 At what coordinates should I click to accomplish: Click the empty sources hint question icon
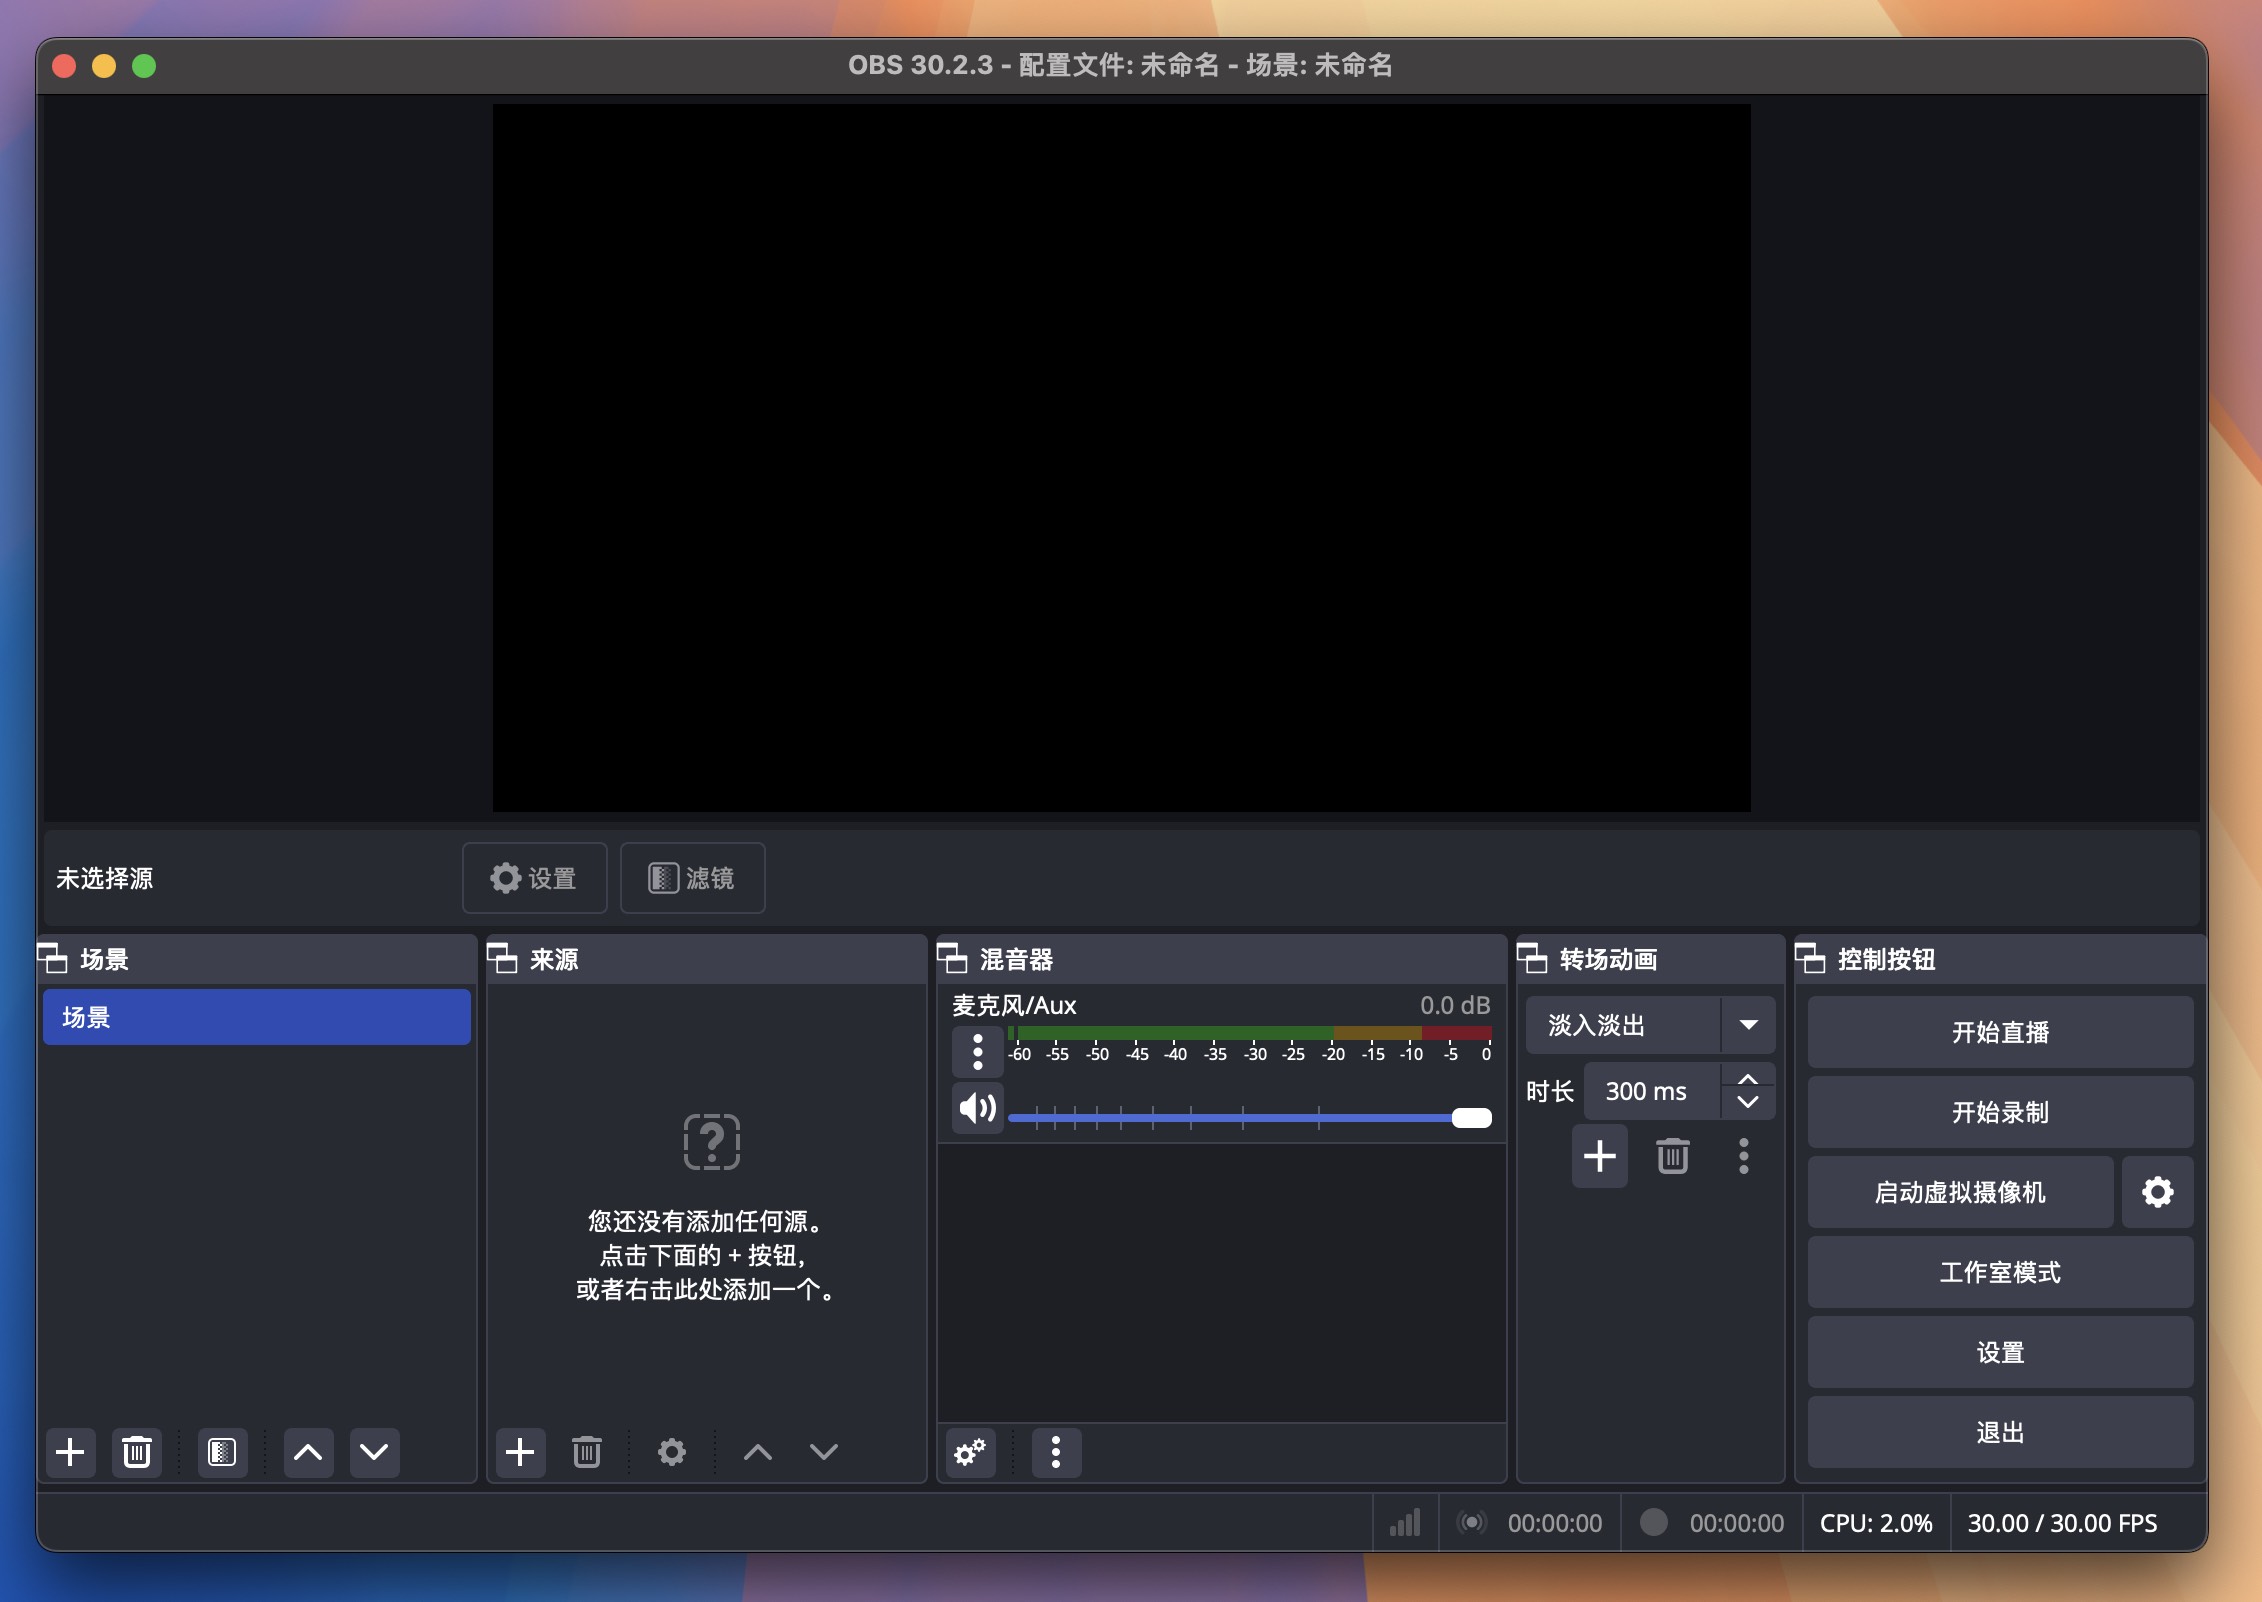(x=711, y=1141)
